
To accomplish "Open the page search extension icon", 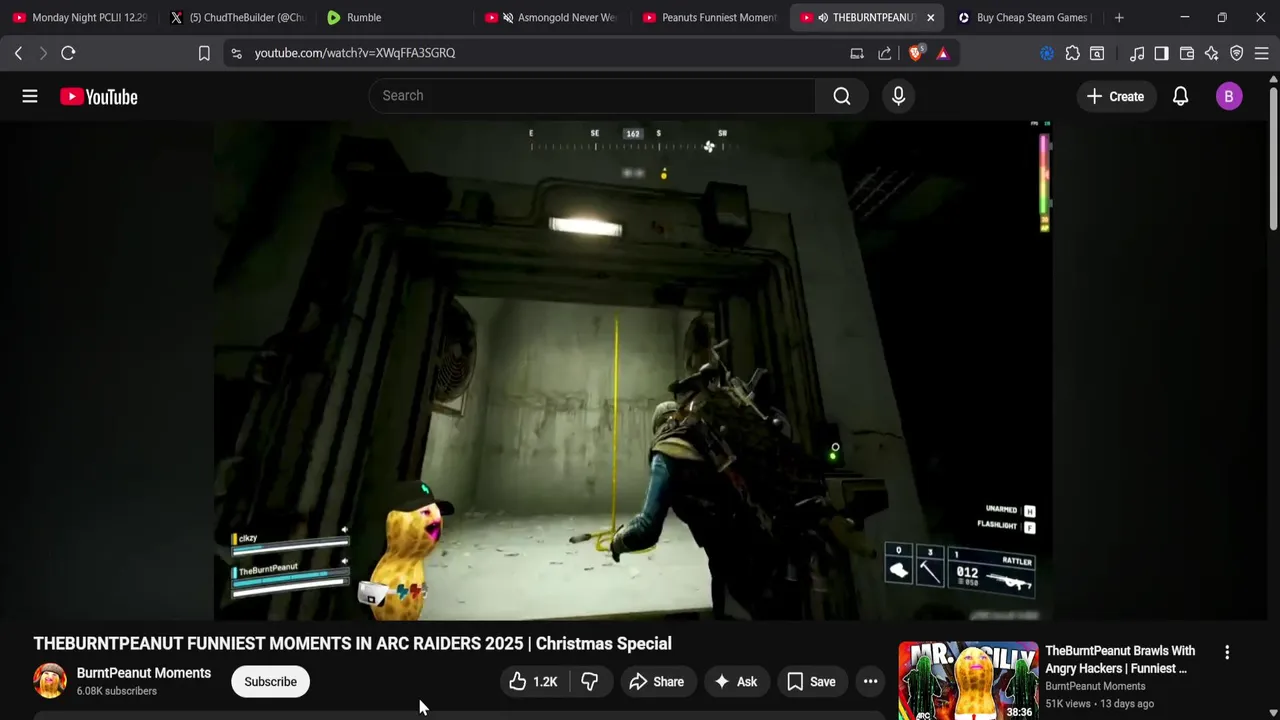I will pos(1097,53).
